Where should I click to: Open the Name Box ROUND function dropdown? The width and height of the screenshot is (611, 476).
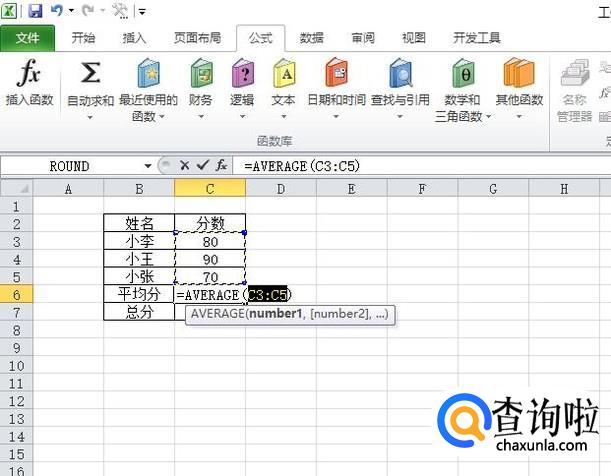148,166
